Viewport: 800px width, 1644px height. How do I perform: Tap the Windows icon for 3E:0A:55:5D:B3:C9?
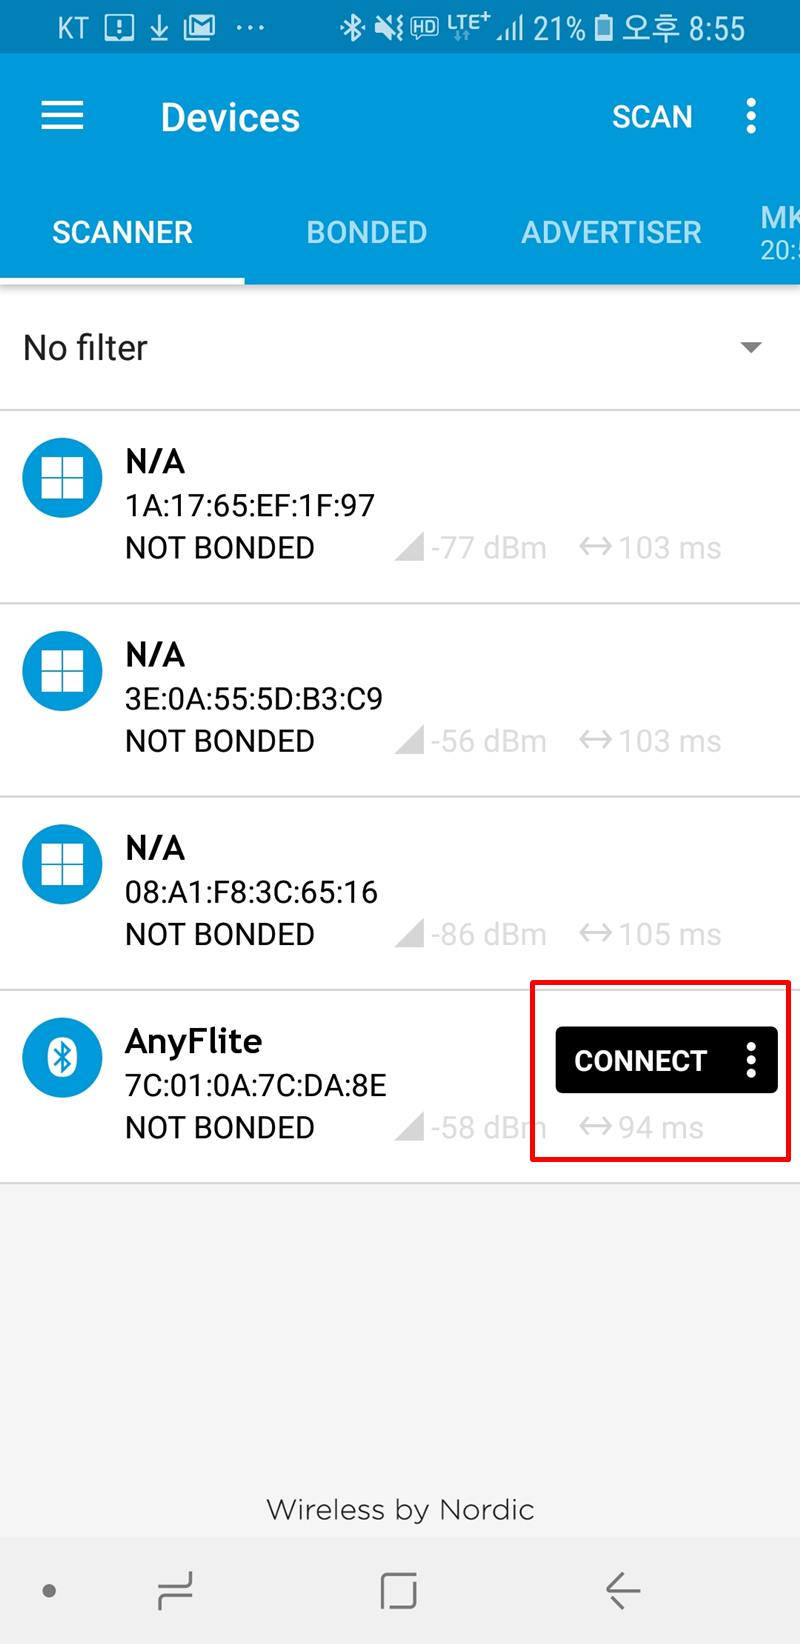62,671
